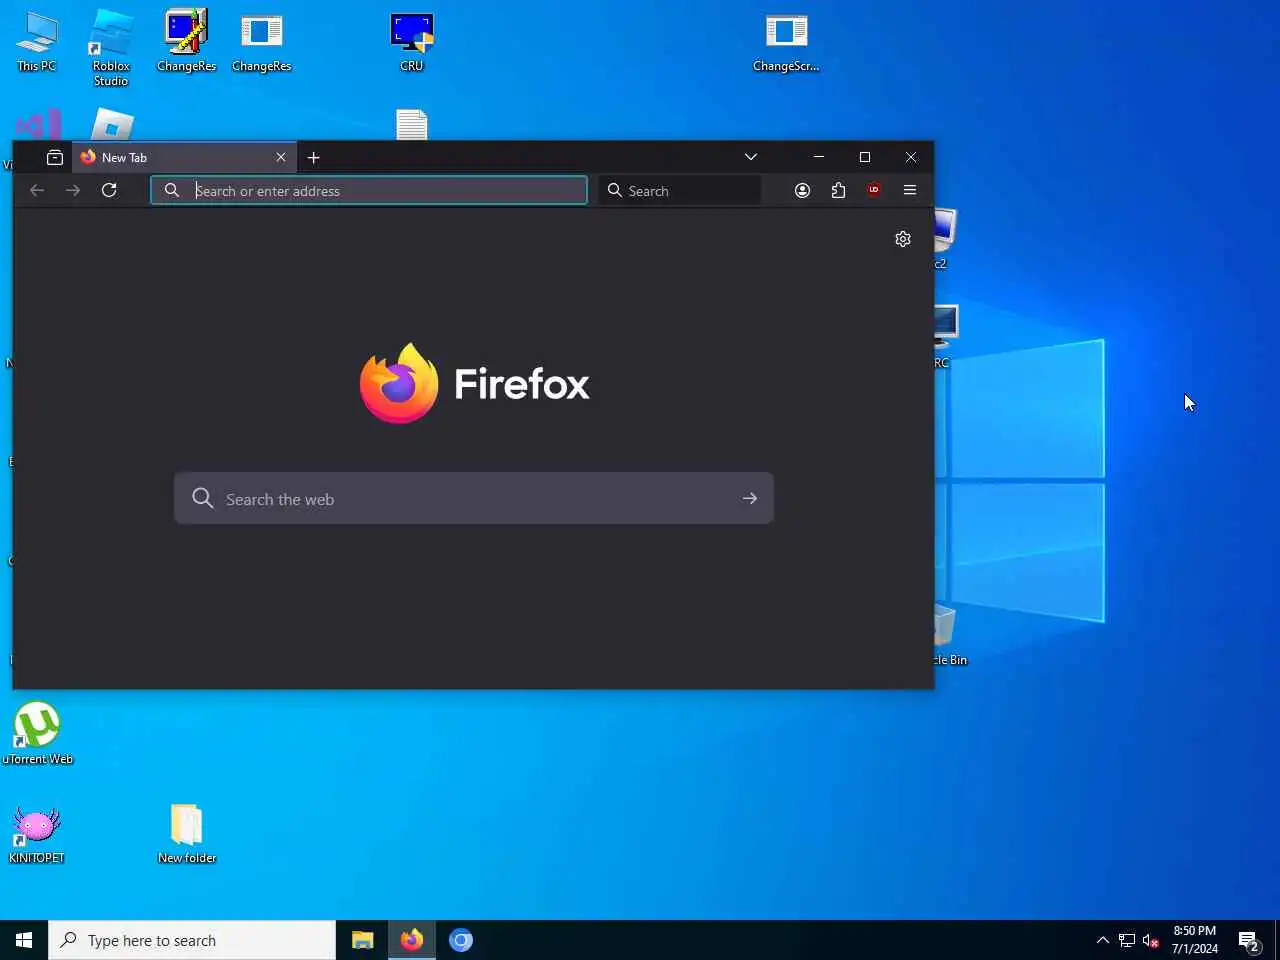
Task: Click the Firefox taskbar button
Action: (x=412, y=940)
